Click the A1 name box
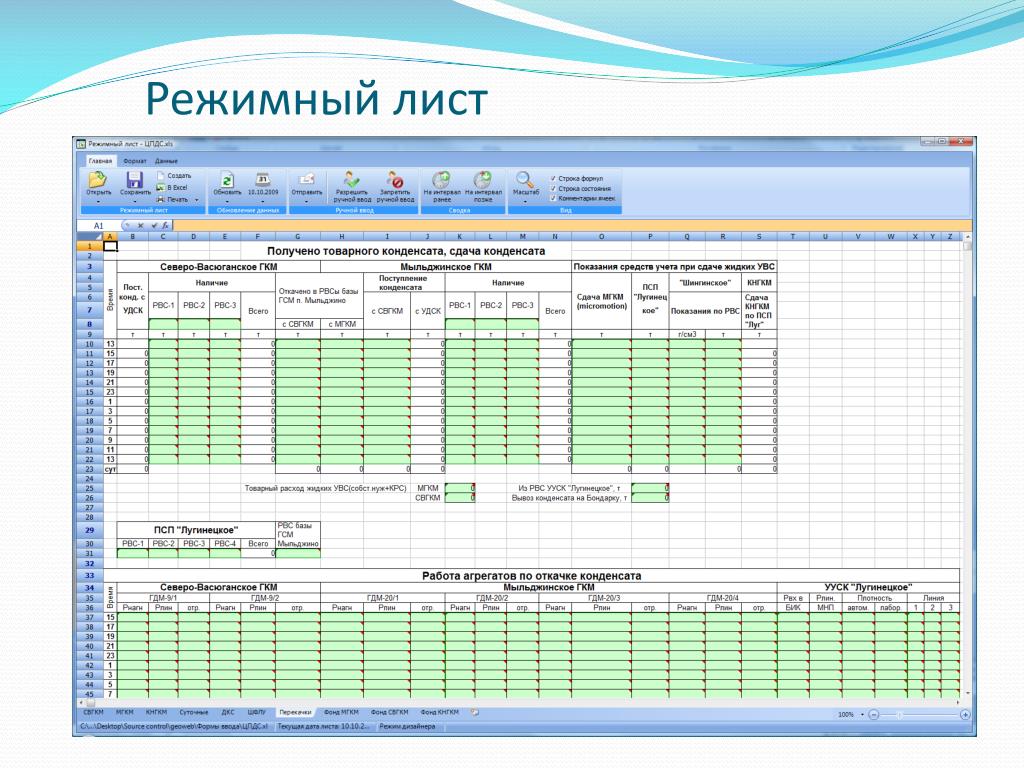 click(99, 225)
